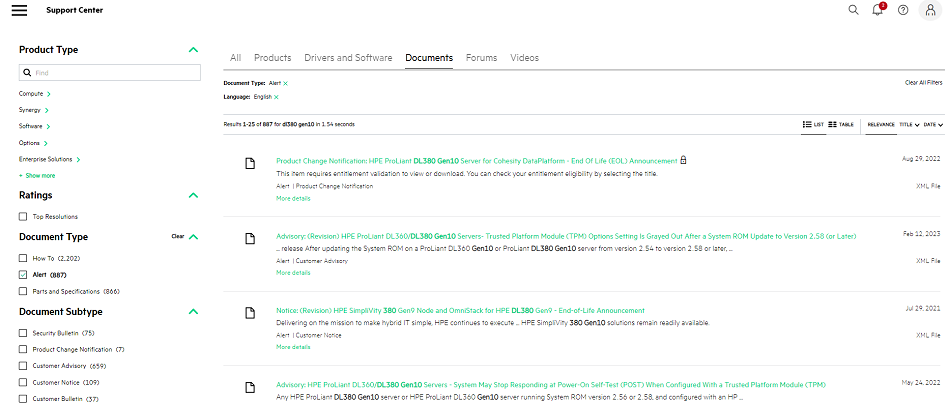Screen dimensions: 950x404
Task: Check the Security Bulletin subtype
Action: point(23,333)
